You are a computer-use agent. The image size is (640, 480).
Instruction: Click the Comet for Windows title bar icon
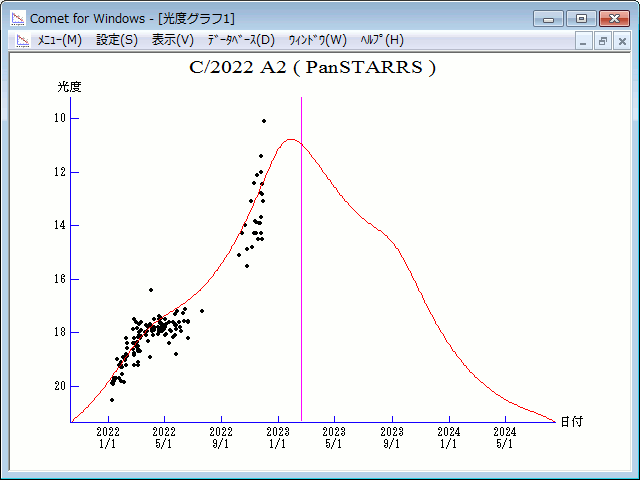pyautogui.click(x=17, y=18)
